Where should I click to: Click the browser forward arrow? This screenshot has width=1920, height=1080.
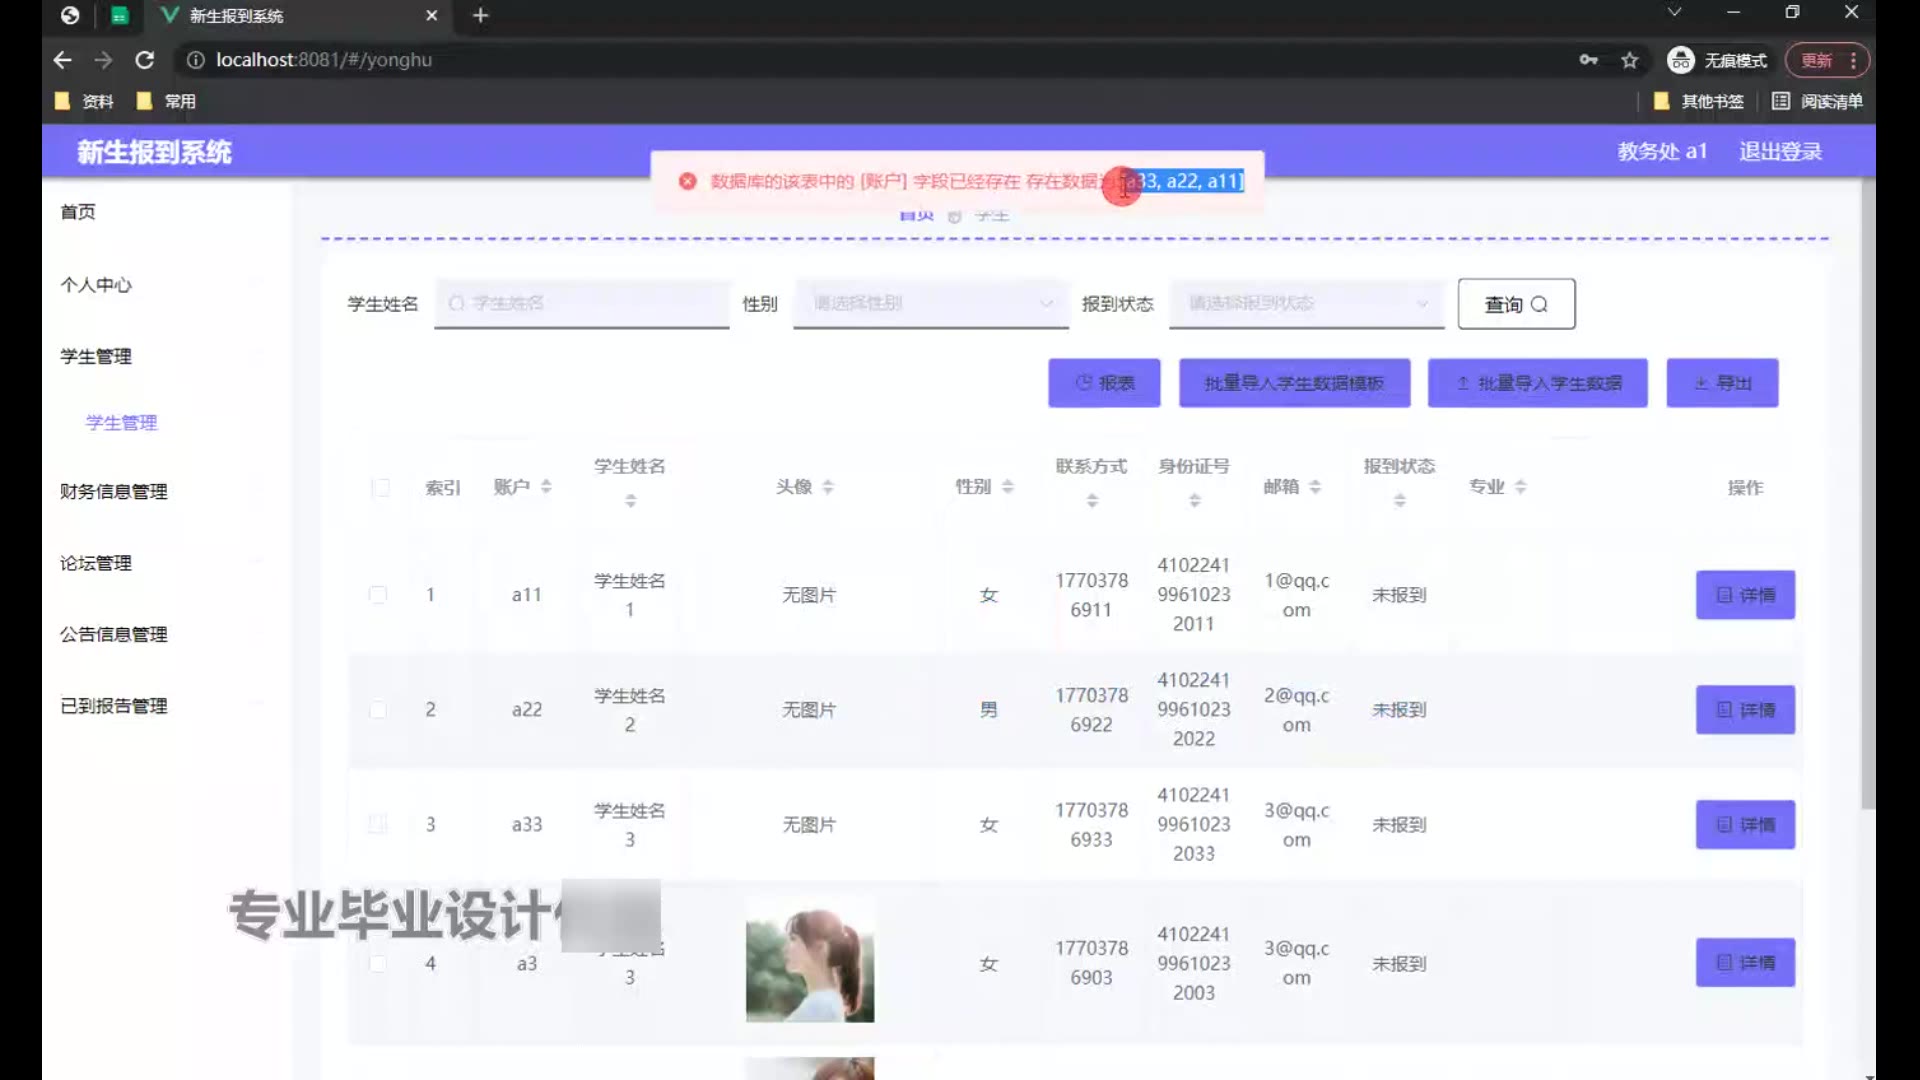(103, 60)
